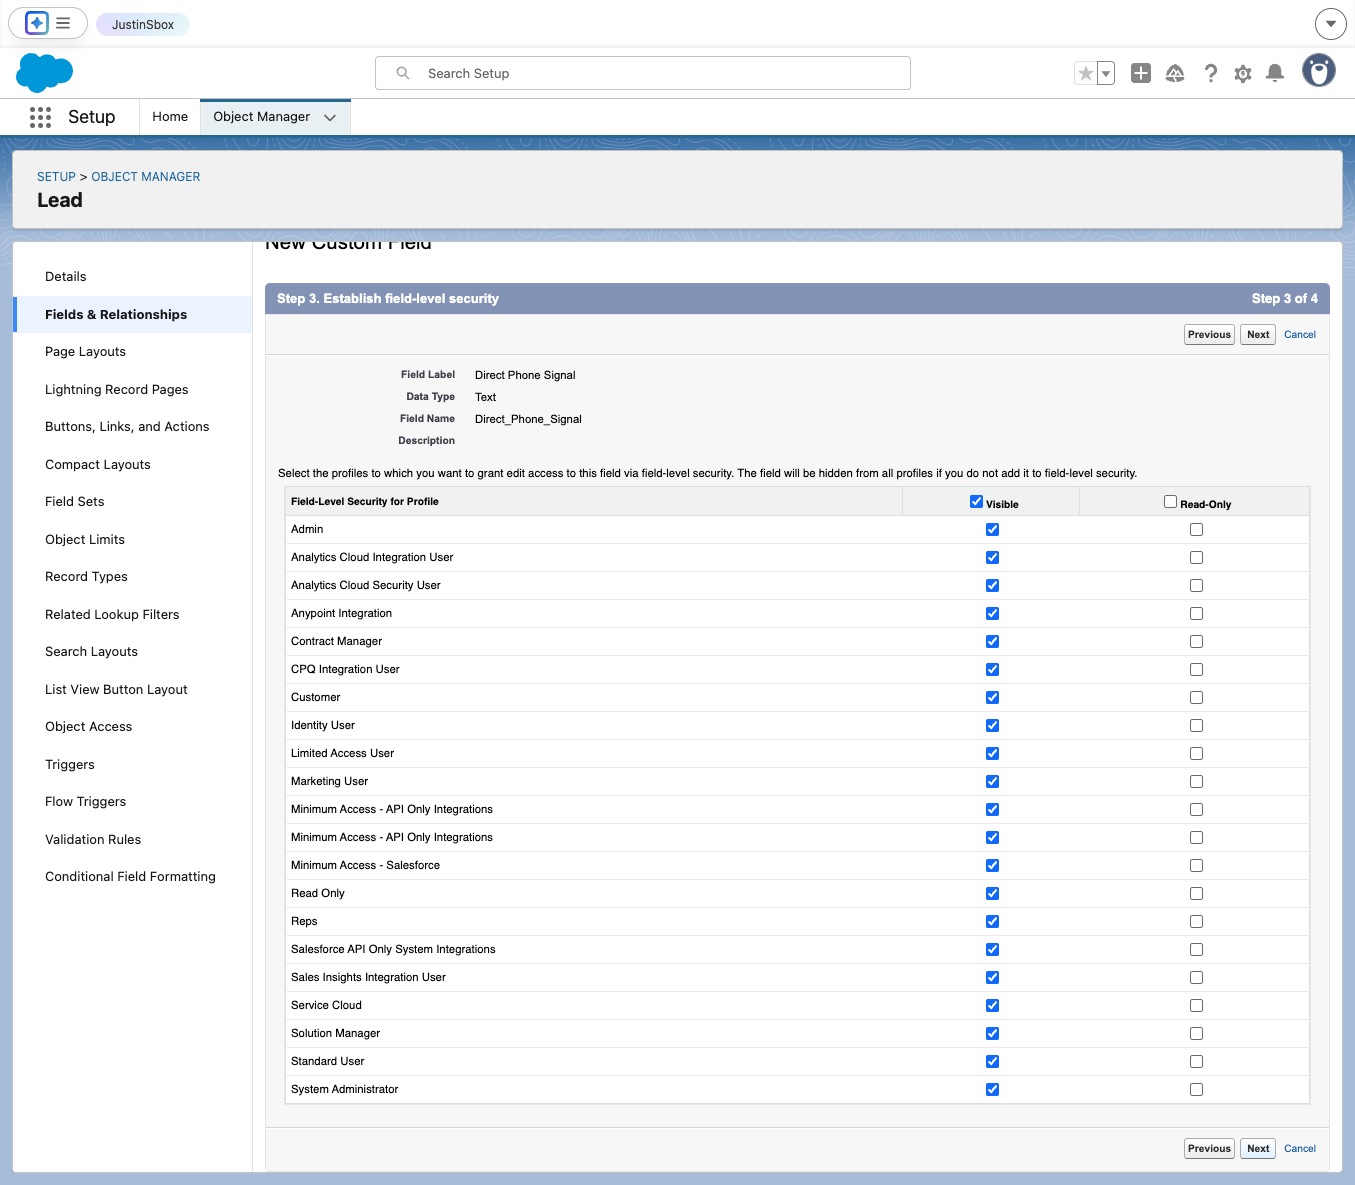Select the "Solution Manager" profile row label
This screenshot has width=1355, height=1185.
click(336, 1034)
